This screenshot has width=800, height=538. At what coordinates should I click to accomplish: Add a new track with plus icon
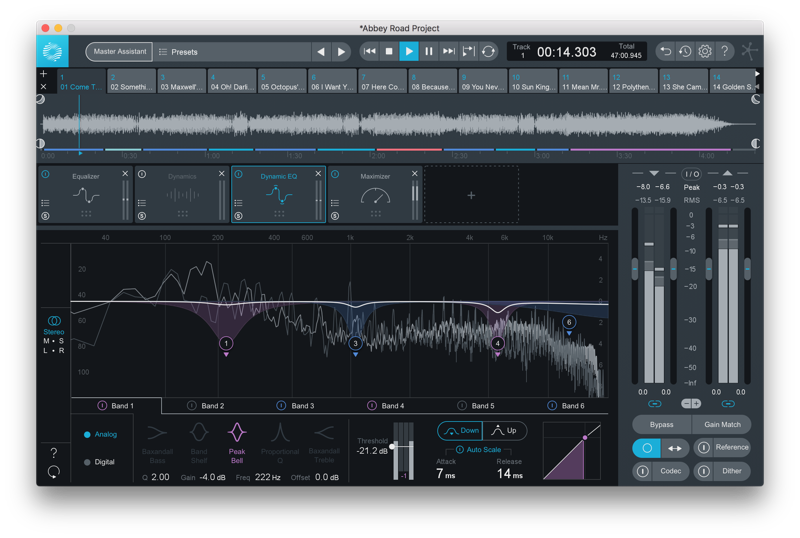[43, 74]
